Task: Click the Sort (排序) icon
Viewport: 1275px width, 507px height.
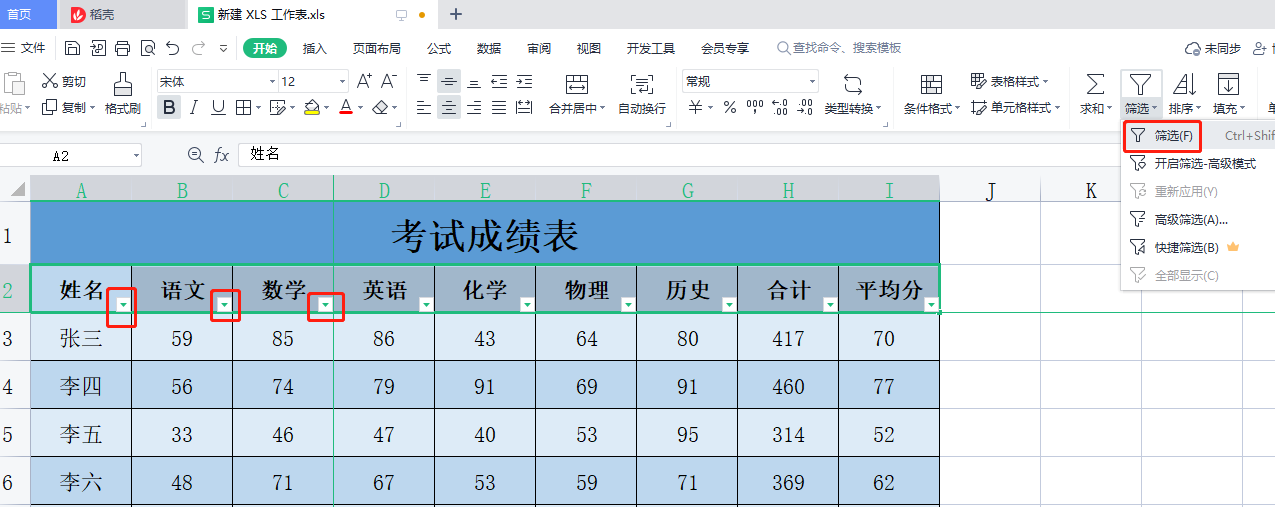Action: point(1184,84)
